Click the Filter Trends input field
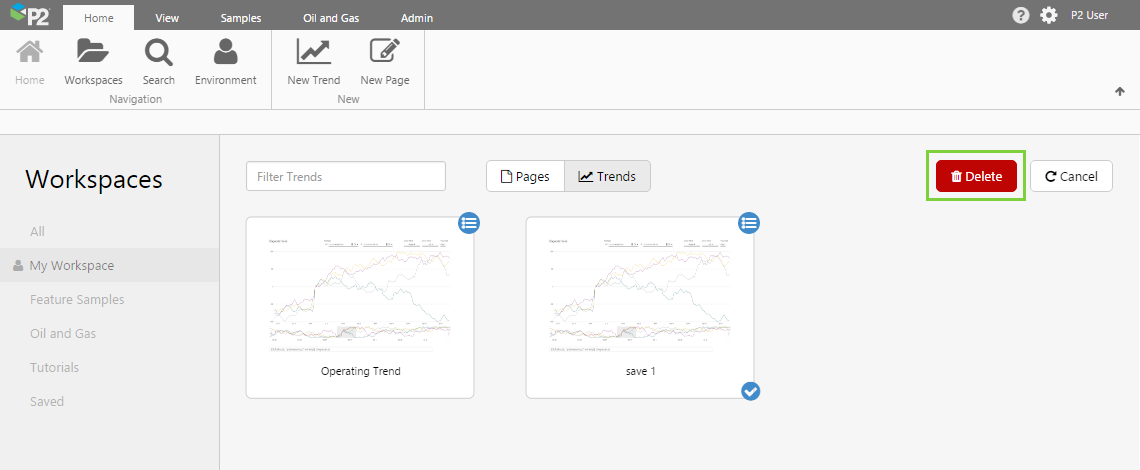Viewport: 1140px width, 470px height. coord(345,176)
